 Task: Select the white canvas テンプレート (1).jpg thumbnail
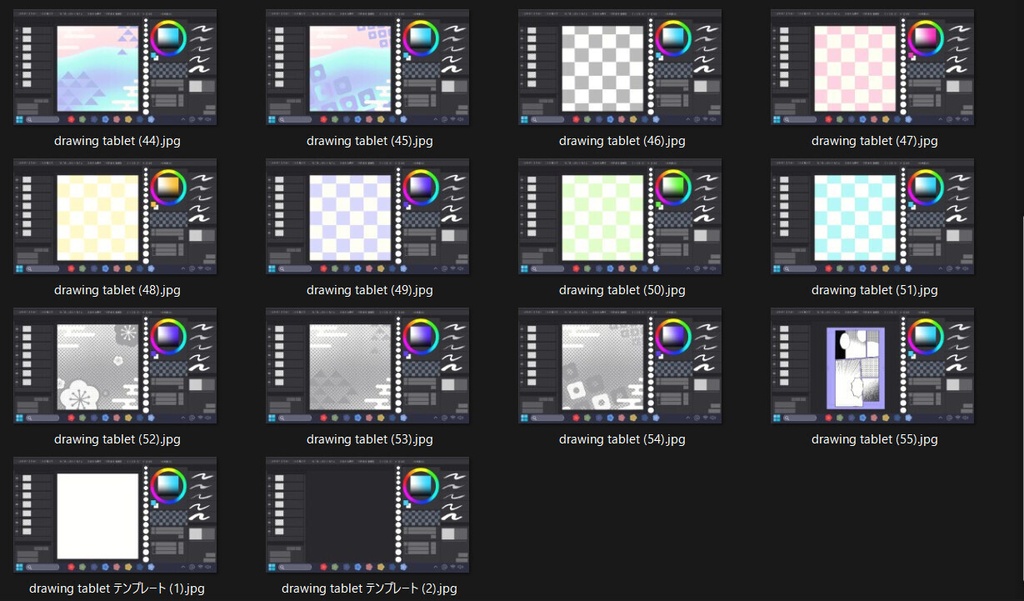coord(115,515)
